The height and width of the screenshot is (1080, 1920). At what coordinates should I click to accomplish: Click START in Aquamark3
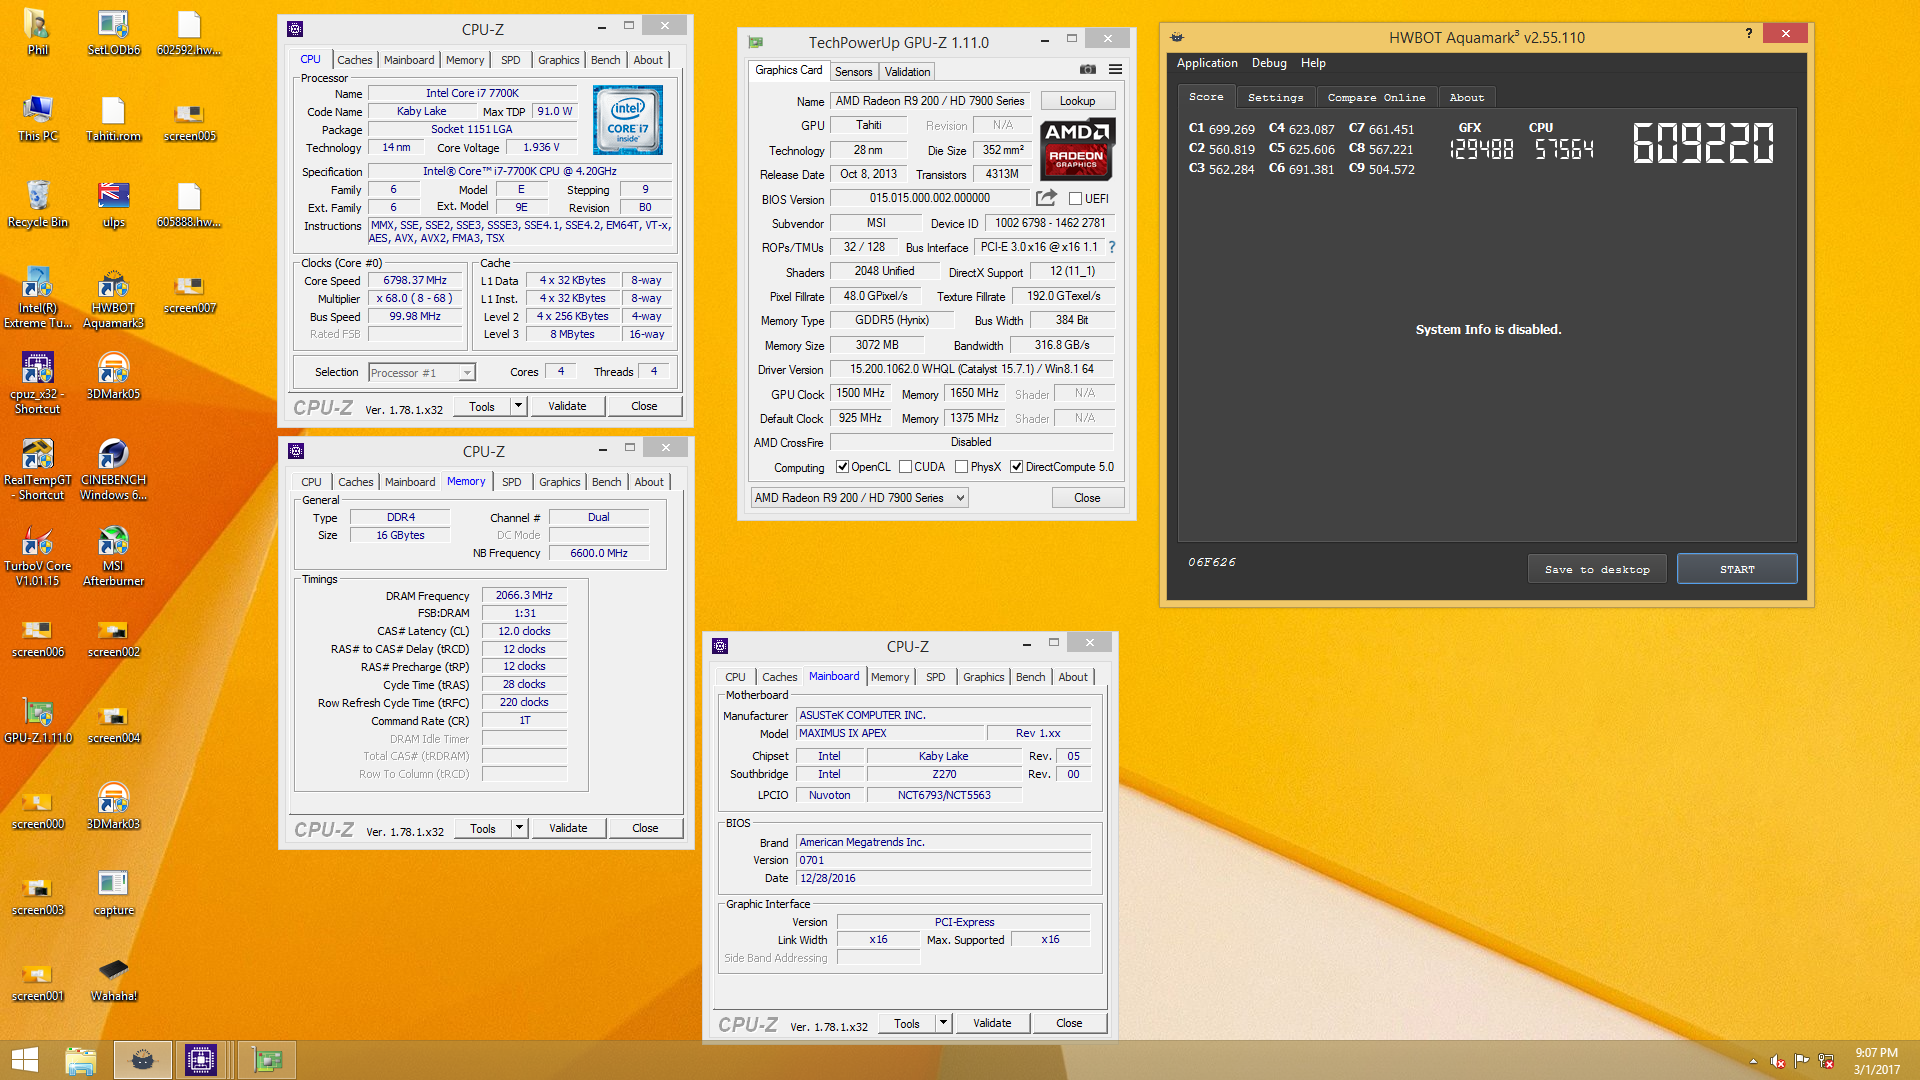[1737, 569]
